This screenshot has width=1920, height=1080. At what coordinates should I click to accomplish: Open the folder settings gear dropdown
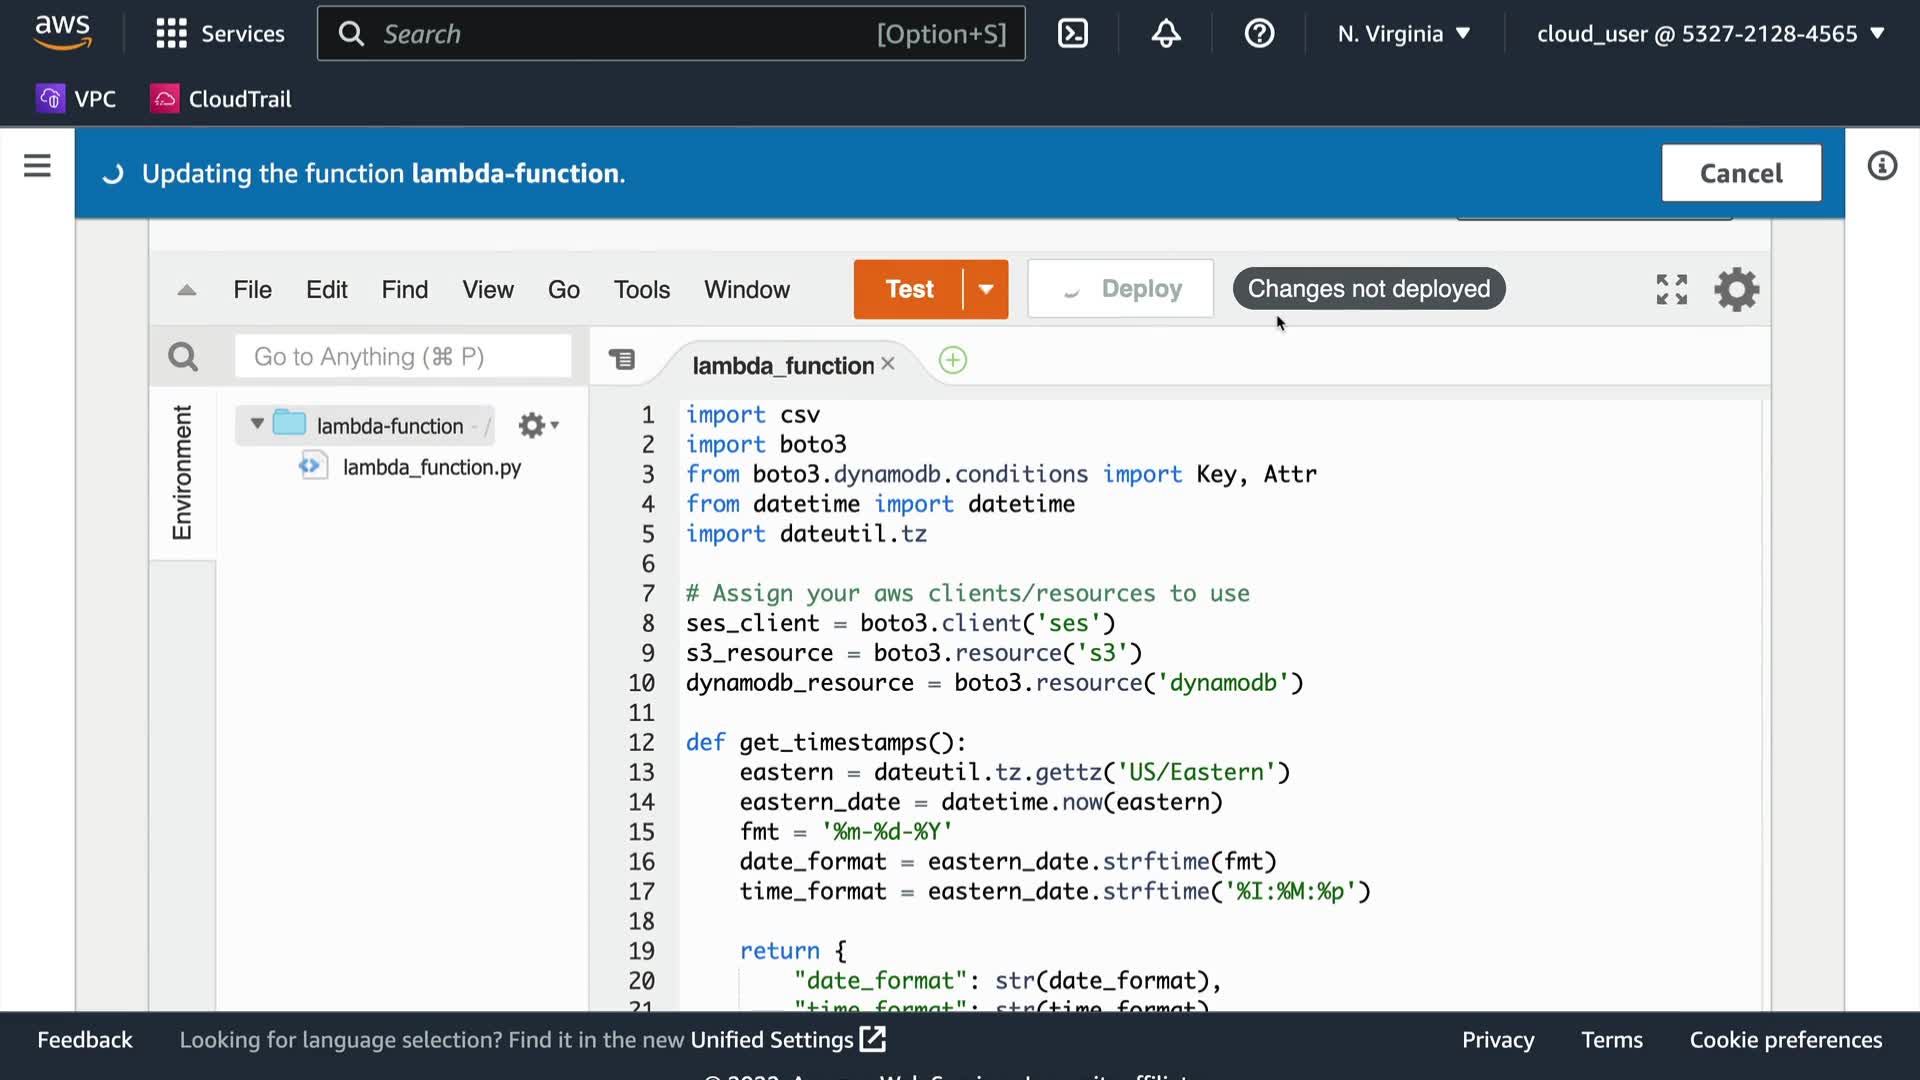538,426
